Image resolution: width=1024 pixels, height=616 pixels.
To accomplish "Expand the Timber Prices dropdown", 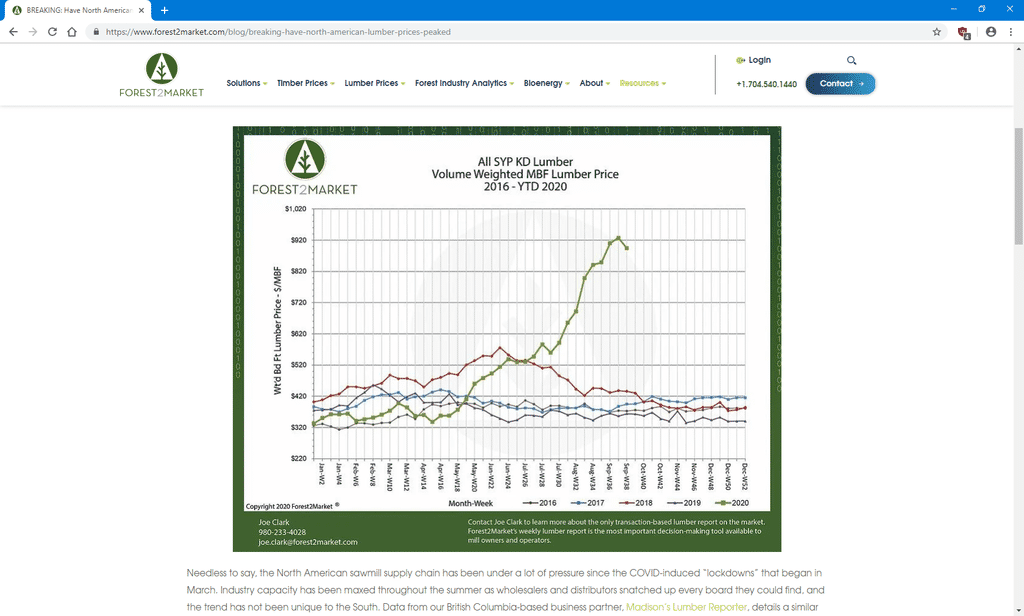I will (x=306, y=83).
